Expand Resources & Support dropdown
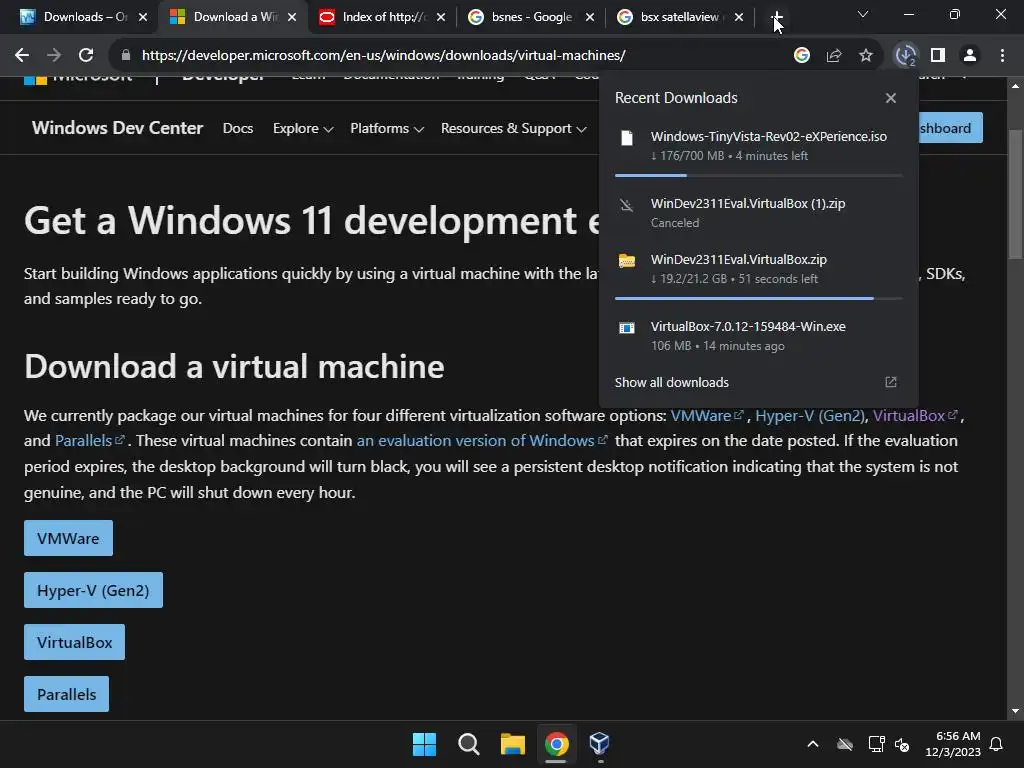 (x=513, y=128)
